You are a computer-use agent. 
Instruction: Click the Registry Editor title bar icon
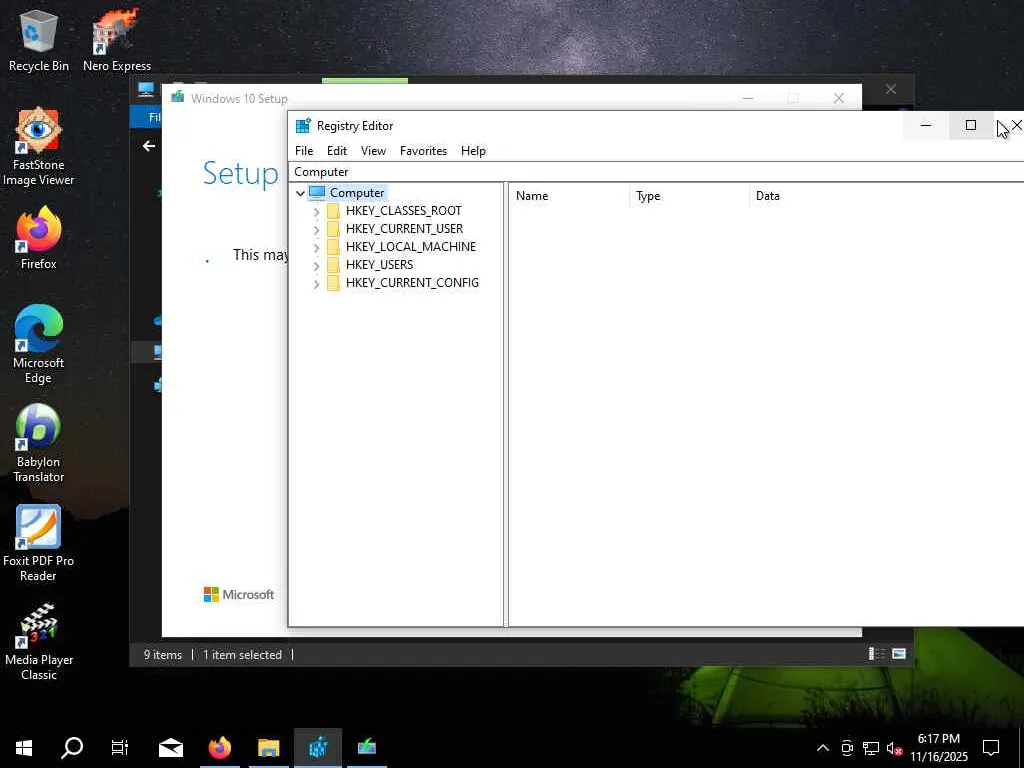pos(303,125)
